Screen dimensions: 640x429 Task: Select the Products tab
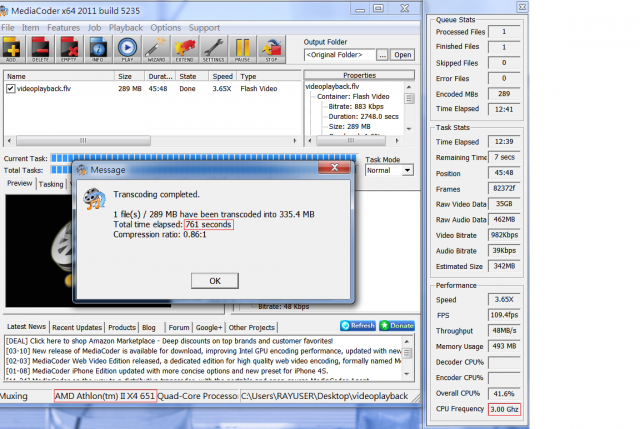[122, 327]
